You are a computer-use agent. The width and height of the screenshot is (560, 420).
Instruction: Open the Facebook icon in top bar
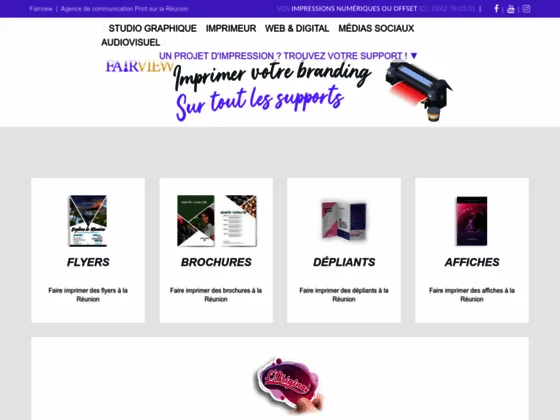[496, 9]
